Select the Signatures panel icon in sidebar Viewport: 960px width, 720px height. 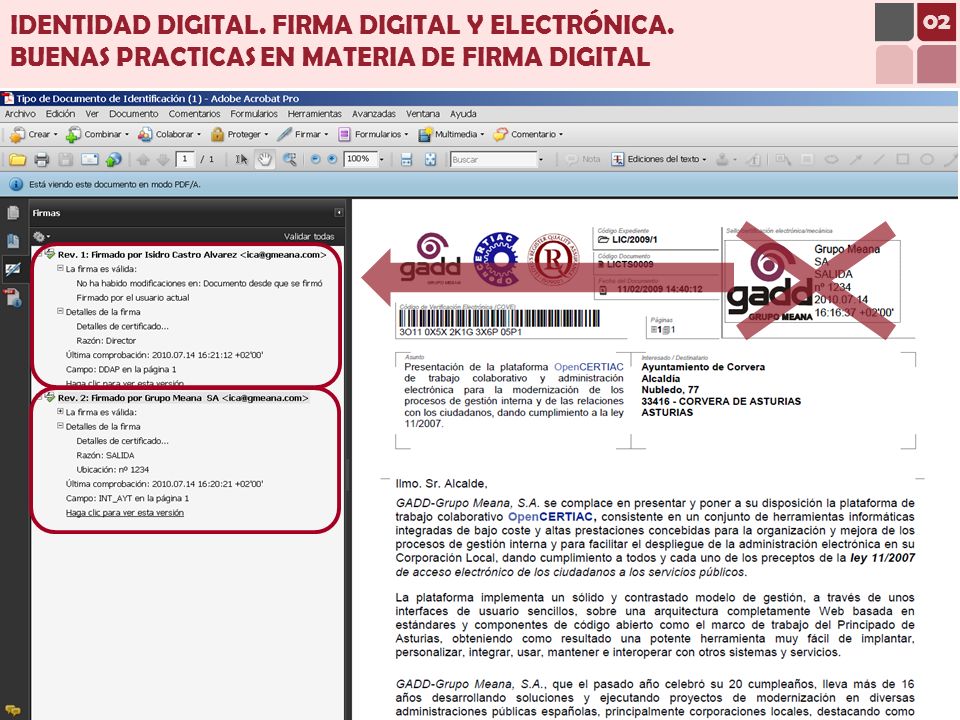[13, 269]
